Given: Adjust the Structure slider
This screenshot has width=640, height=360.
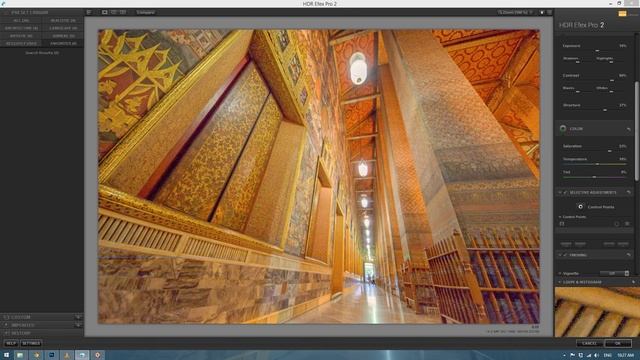Looking at the screenshot, I should pyautogui.click(x=594, y=110).
